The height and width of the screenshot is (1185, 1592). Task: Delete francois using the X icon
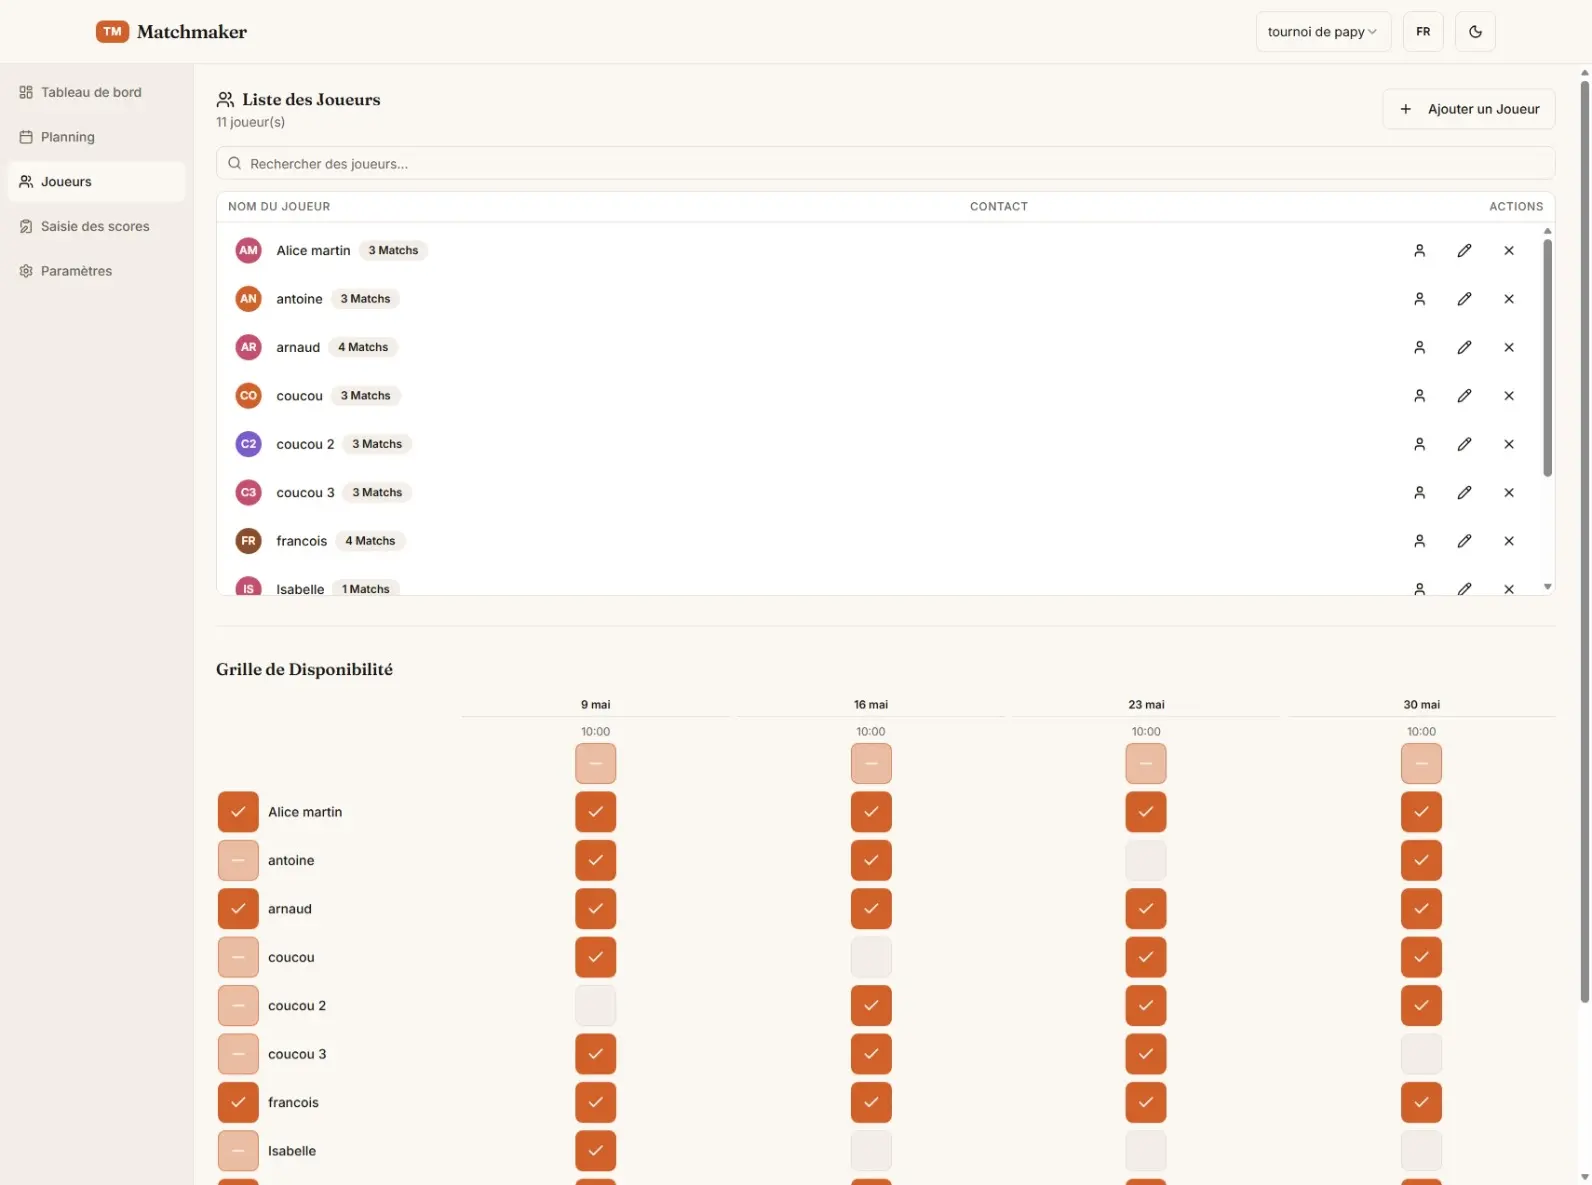coord(1509,541)
